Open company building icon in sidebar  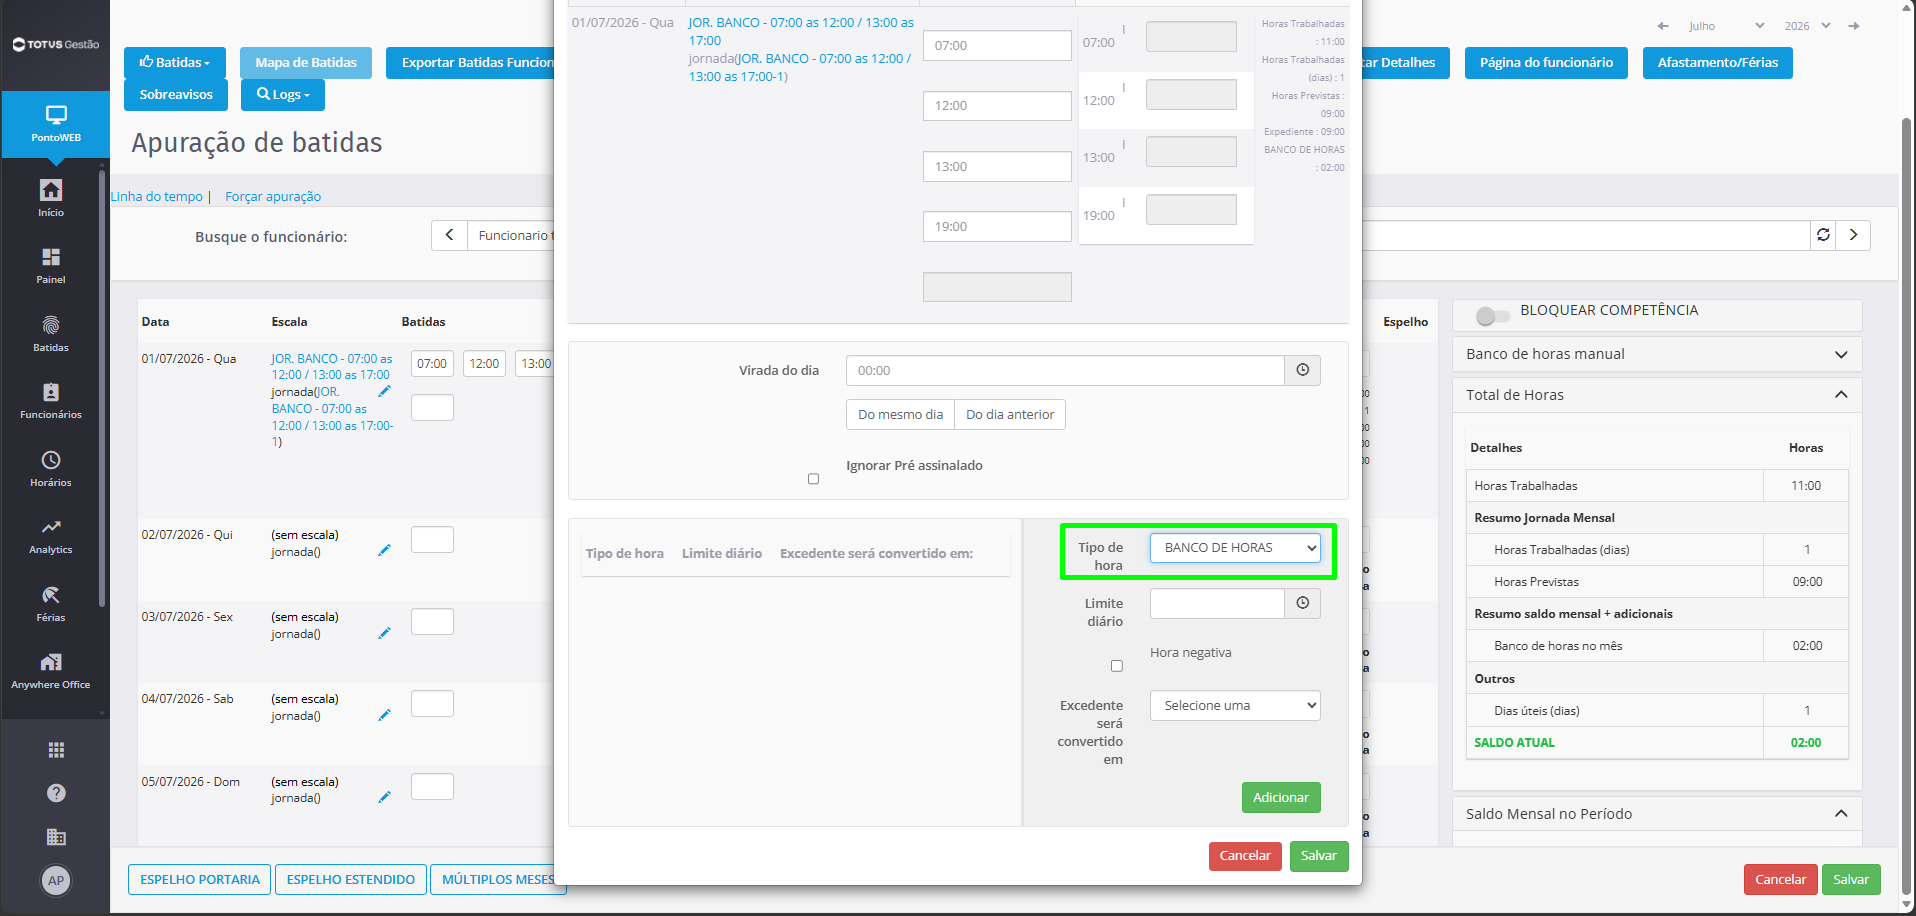click(x=56, y=837)
